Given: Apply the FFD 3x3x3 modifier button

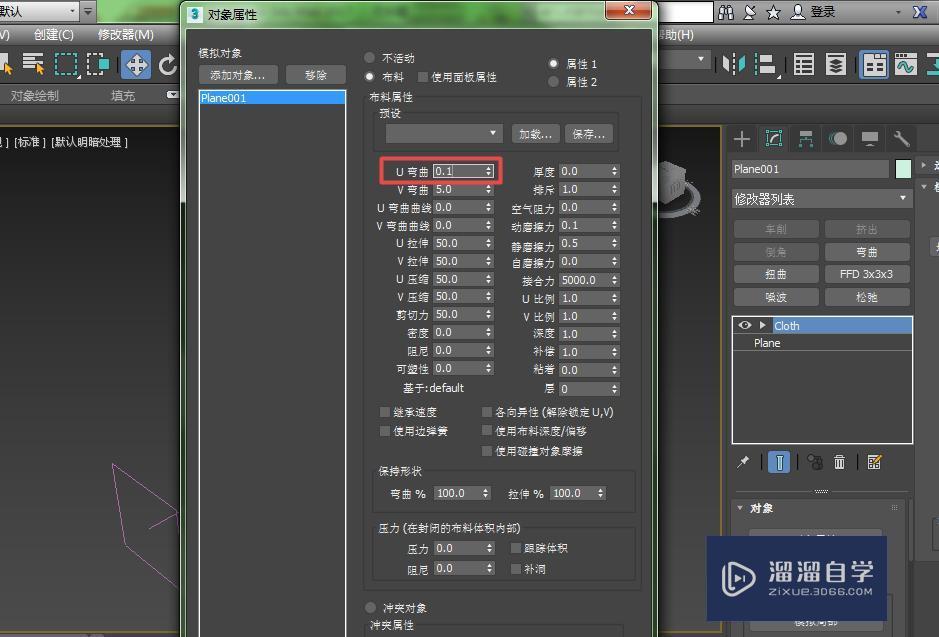Looking at the screenshot, I should [868, 274].
